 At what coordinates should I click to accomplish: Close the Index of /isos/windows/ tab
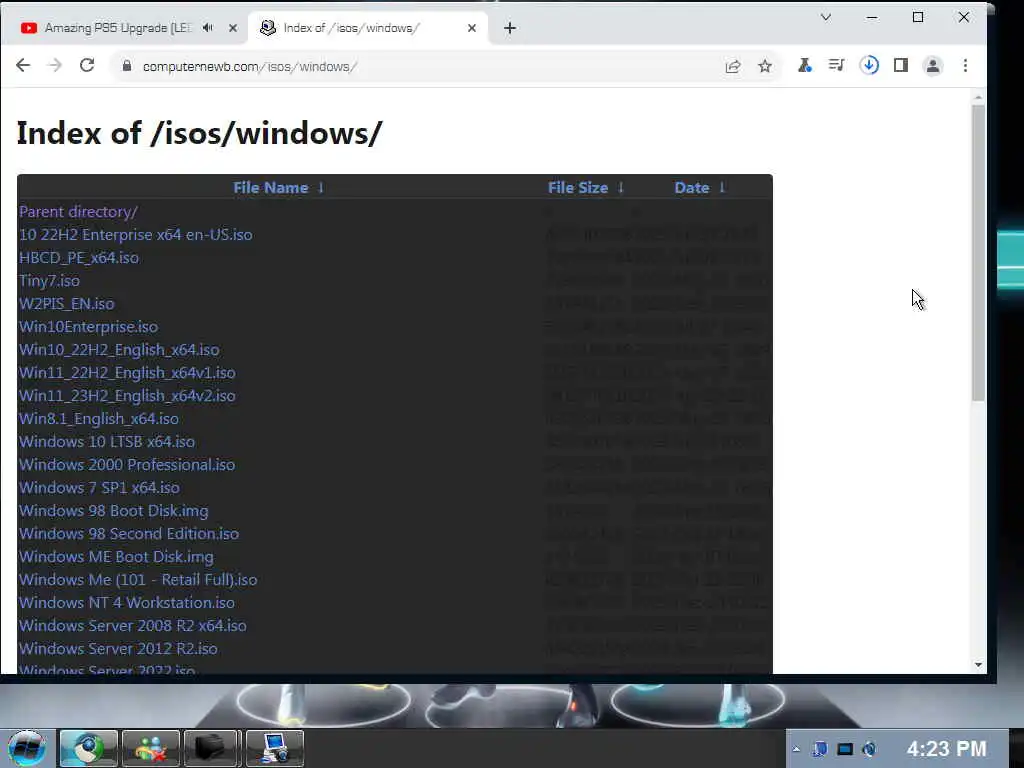(x=472, y=28)
